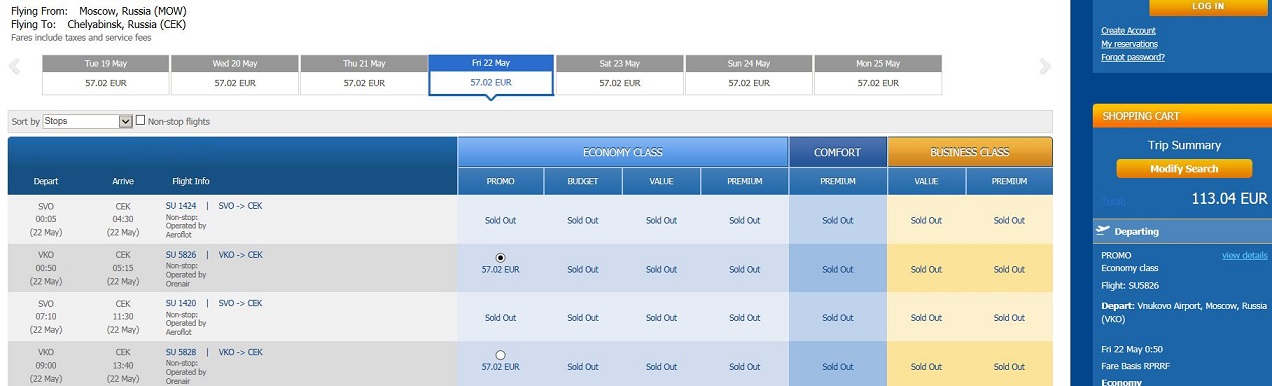
Task: Open view details link for departing flight
Action: point(1244,255)
